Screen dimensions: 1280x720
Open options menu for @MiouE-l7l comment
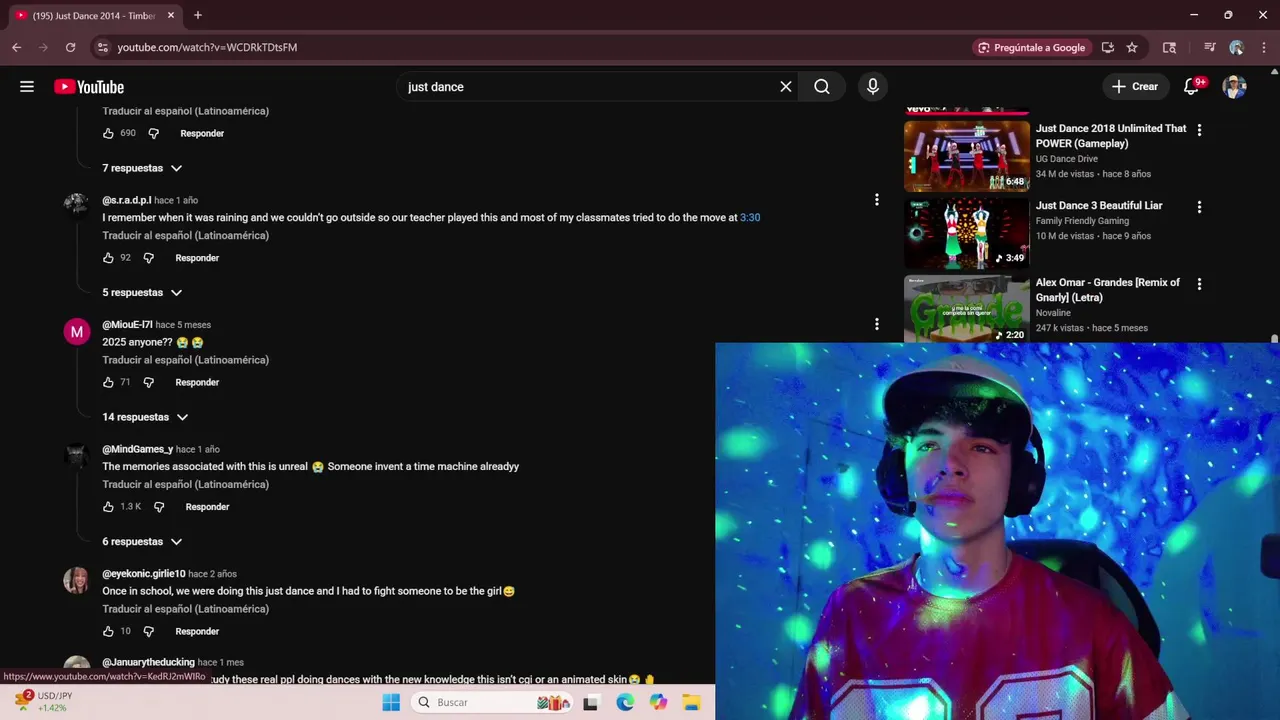[x=877, y=324]
